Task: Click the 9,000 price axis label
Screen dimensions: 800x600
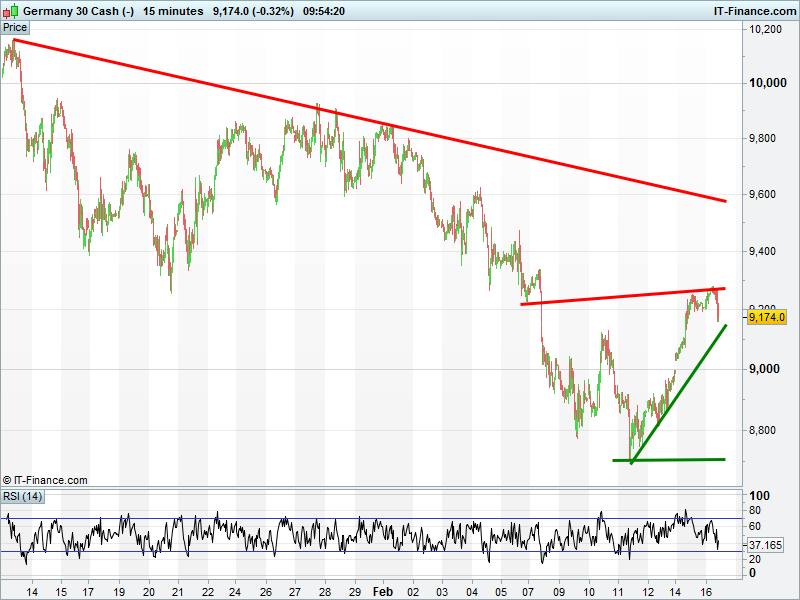Action: click(764, 369)
